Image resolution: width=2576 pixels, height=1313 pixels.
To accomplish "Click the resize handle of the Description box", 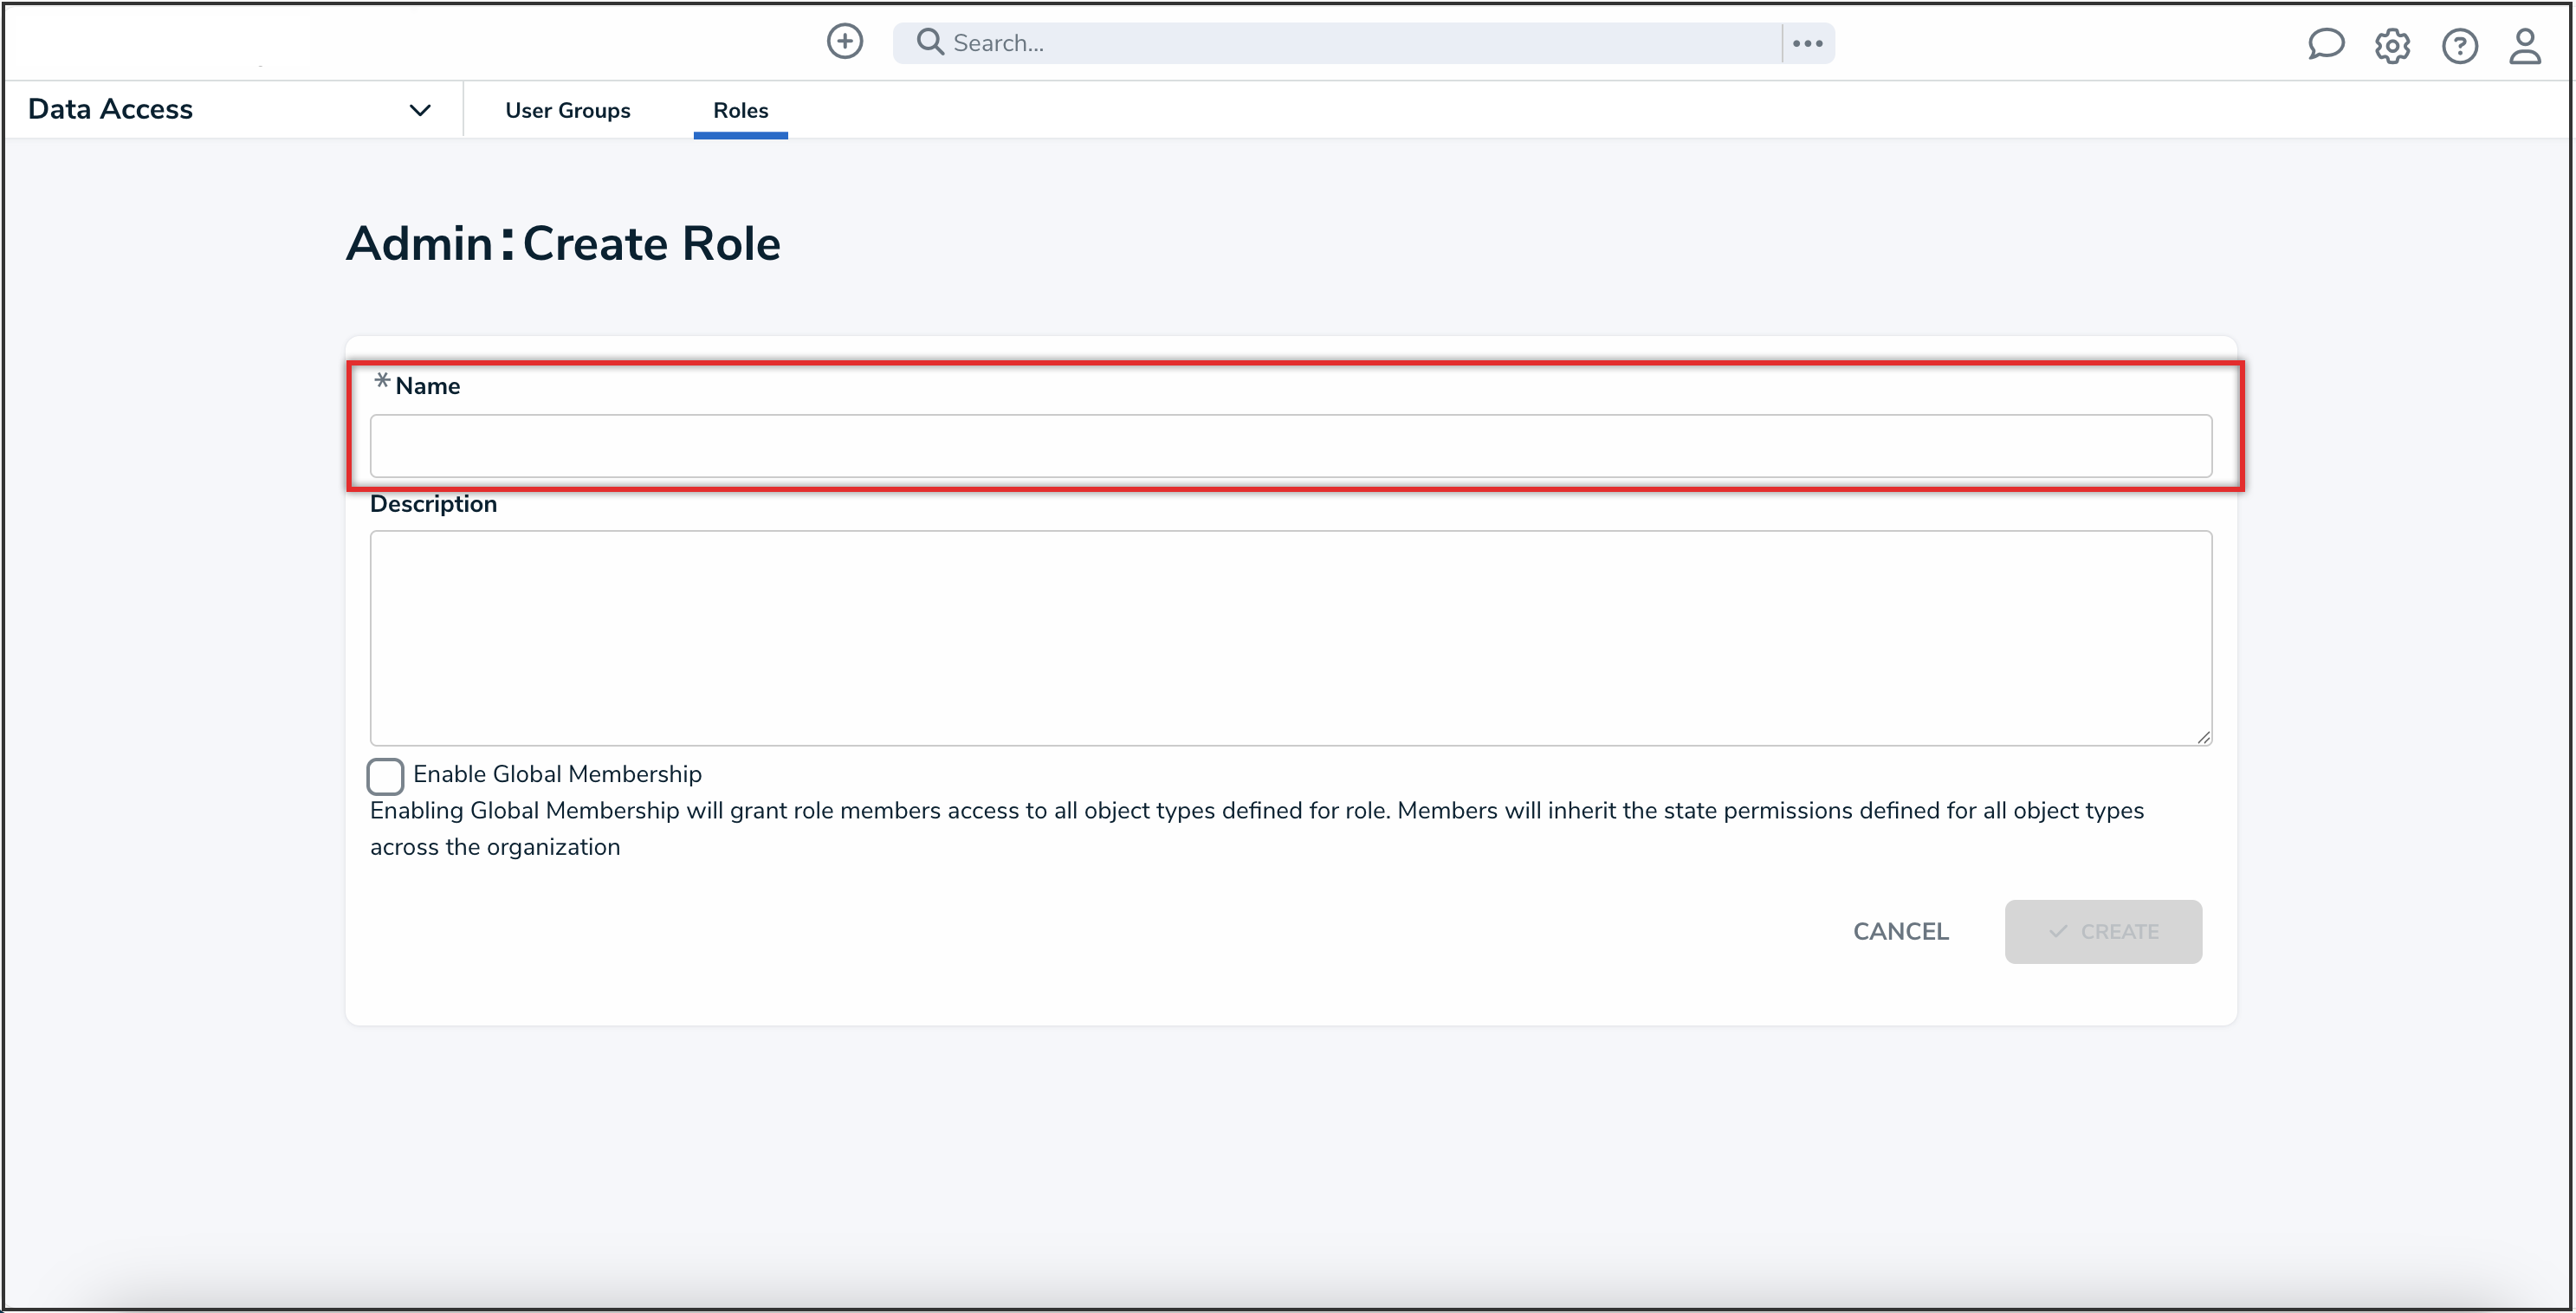I will pyautogui.click(x=2203, y=737).
